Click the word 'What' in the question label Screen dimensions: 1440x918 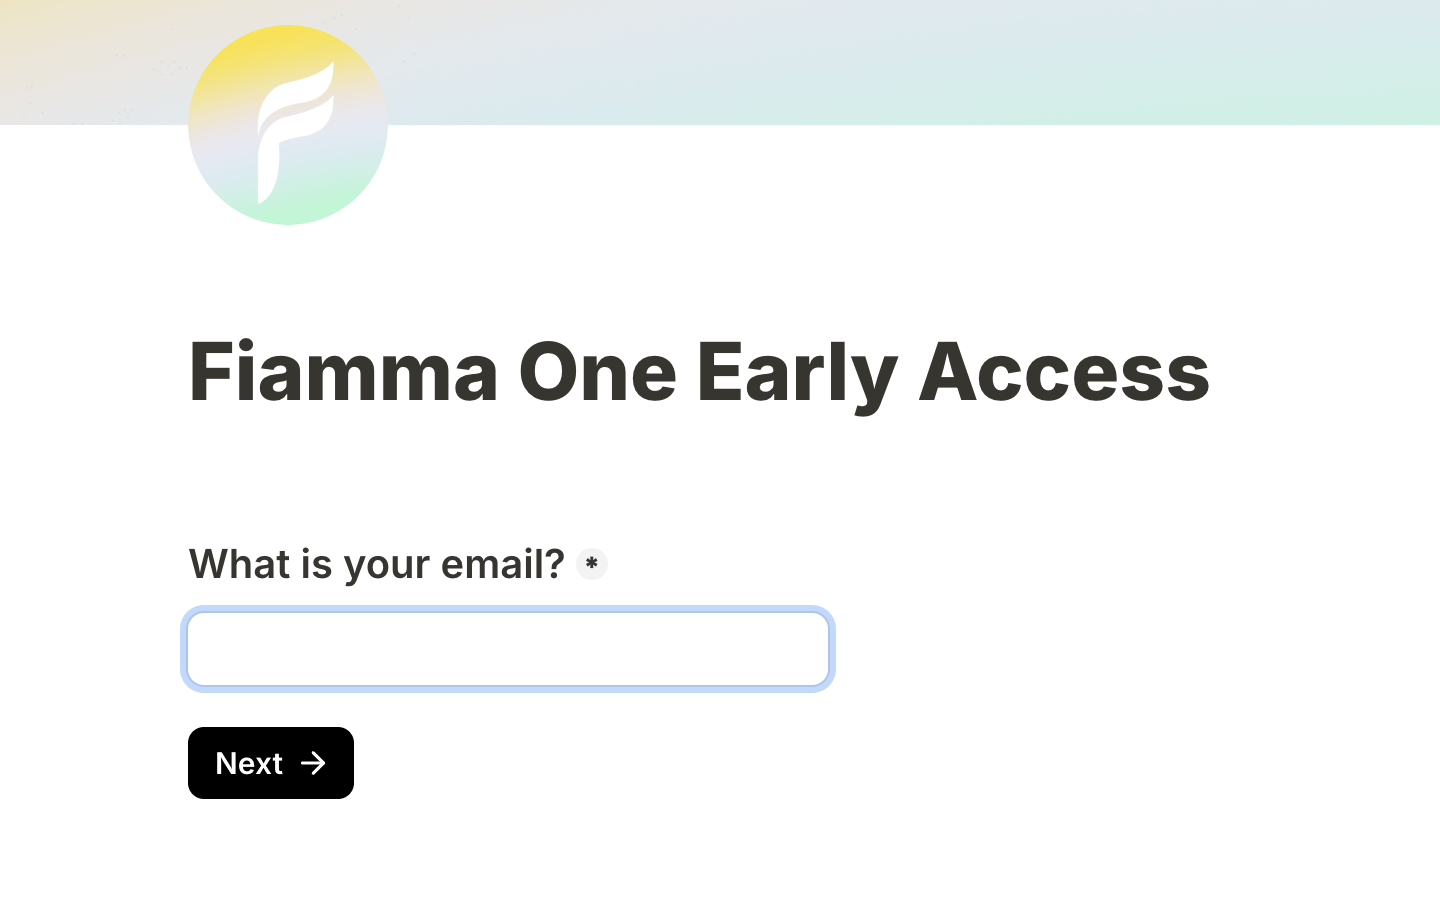click(x=239, y=564)
